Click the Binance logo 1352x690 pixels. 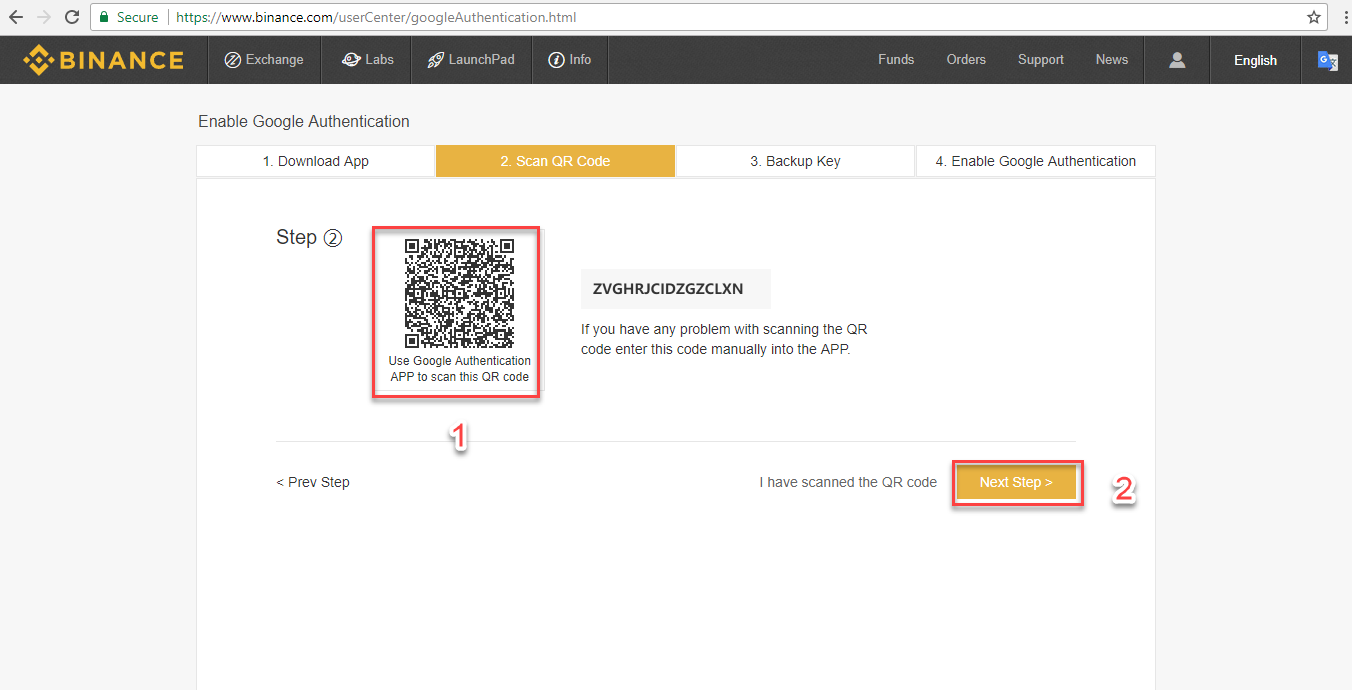[104, 60]
